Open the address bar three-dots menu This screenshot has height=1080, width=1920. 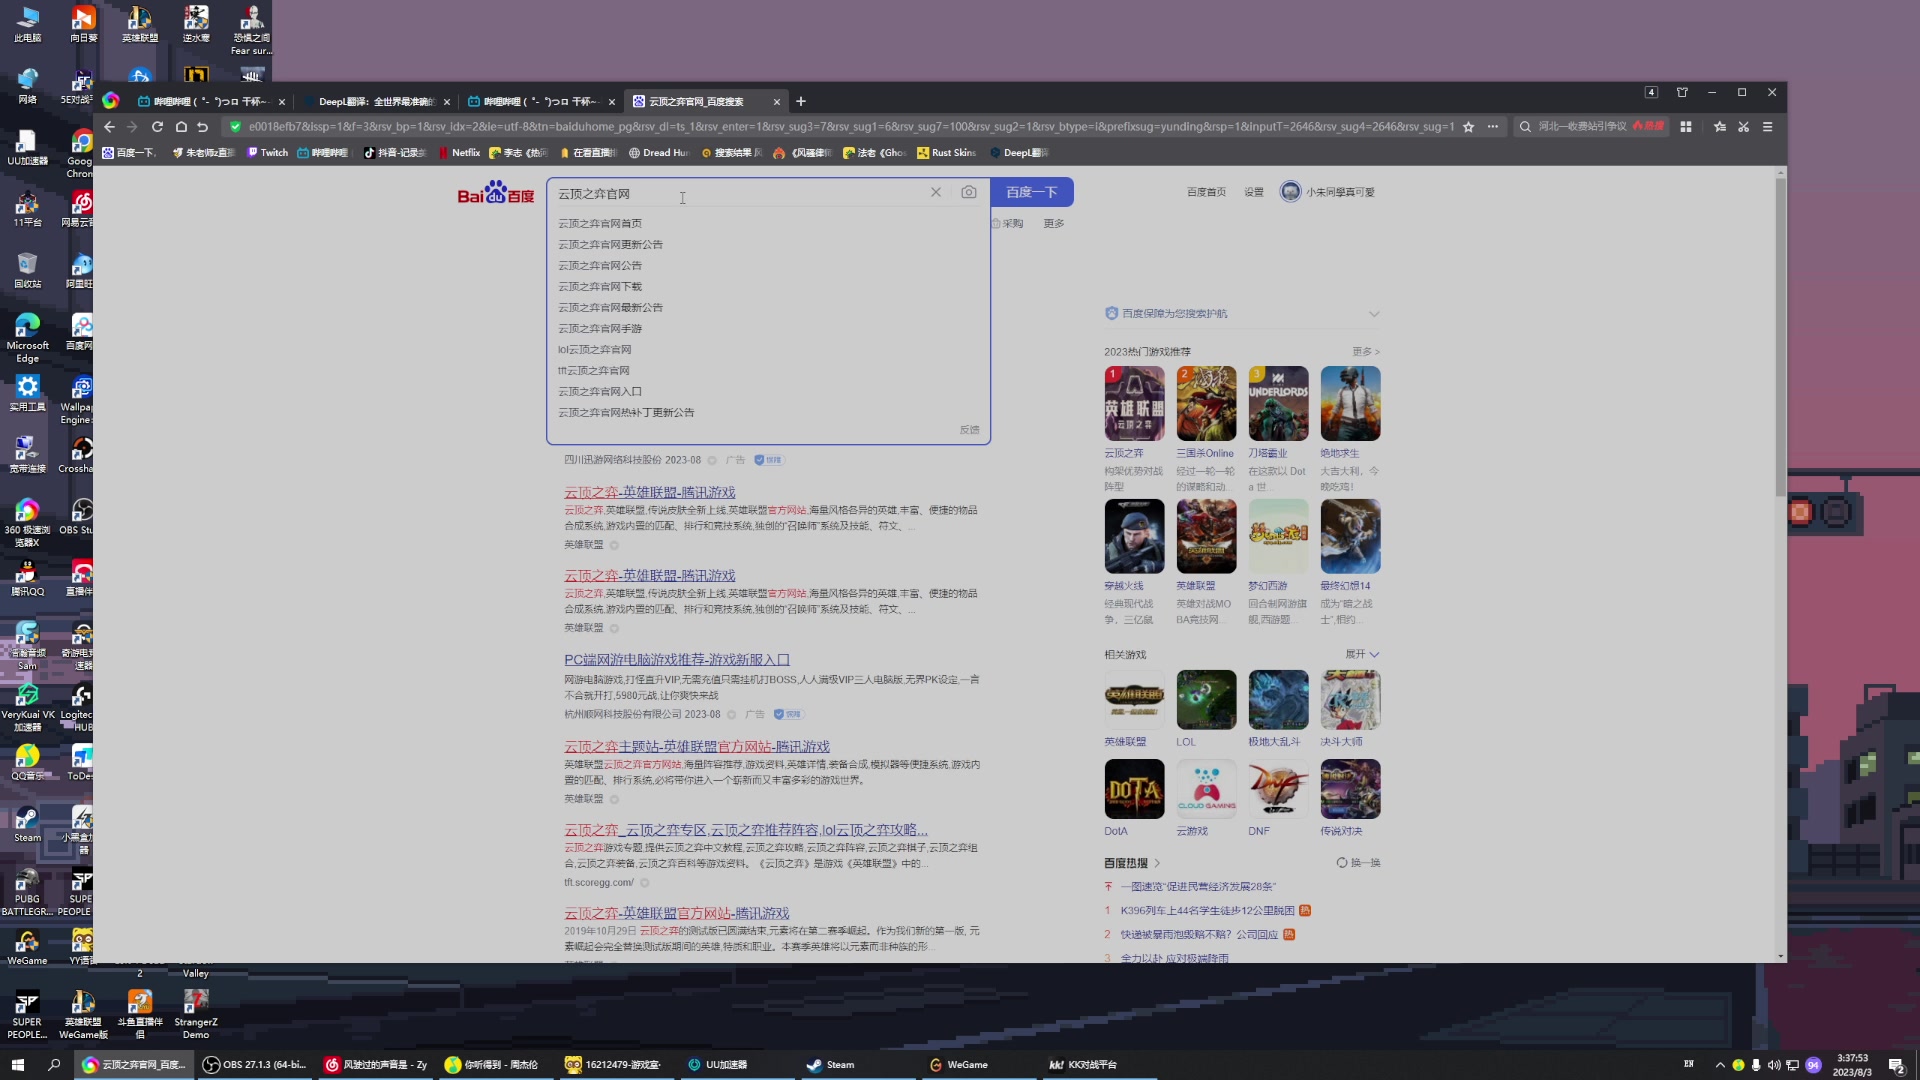[1493, 127]
